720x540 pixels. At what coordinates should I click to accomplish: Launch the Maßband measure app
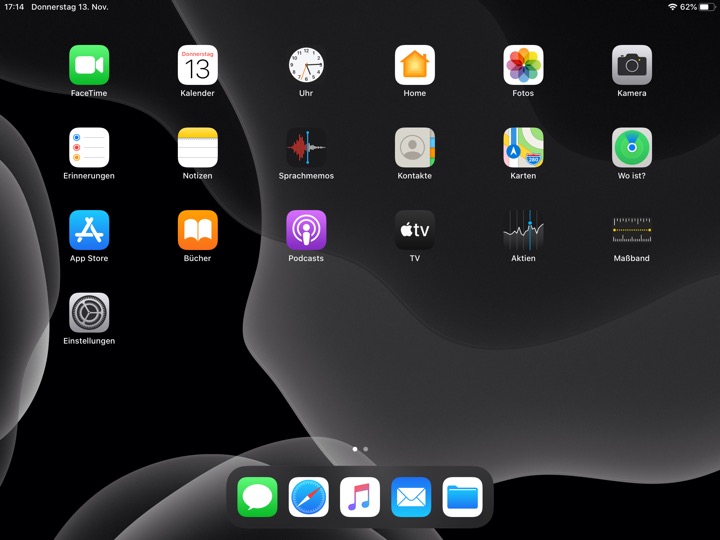tap(632, 231)
